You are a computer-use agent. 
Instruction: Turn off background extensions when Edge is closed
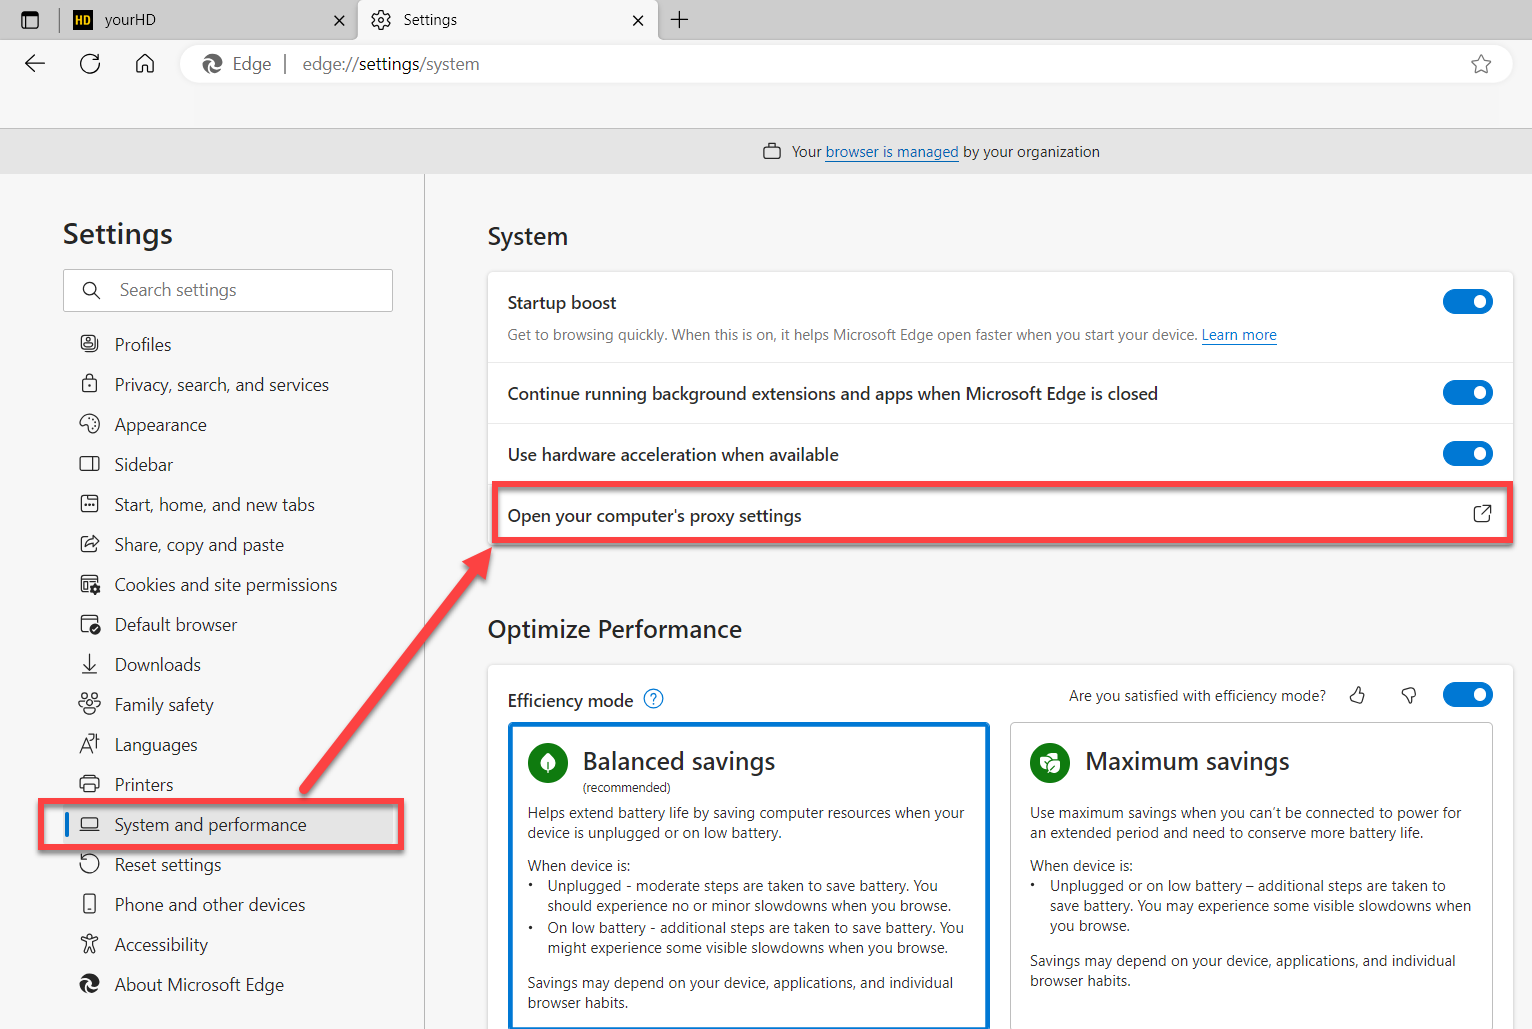(1467, 392)
